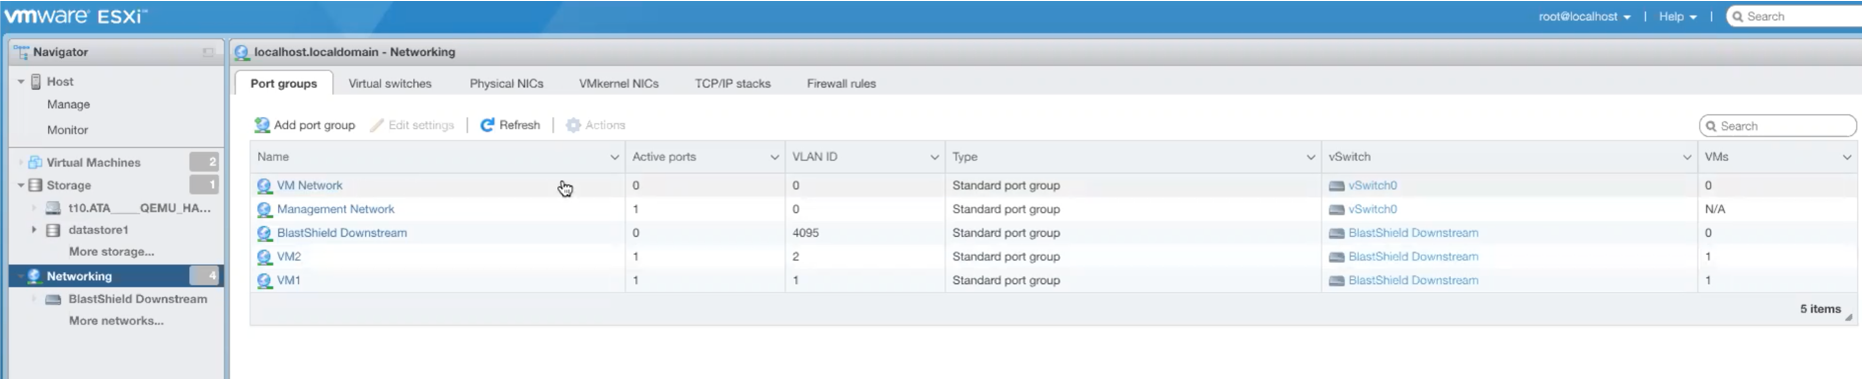Switch to the Firewall rules tab

[x=841, y=84]
